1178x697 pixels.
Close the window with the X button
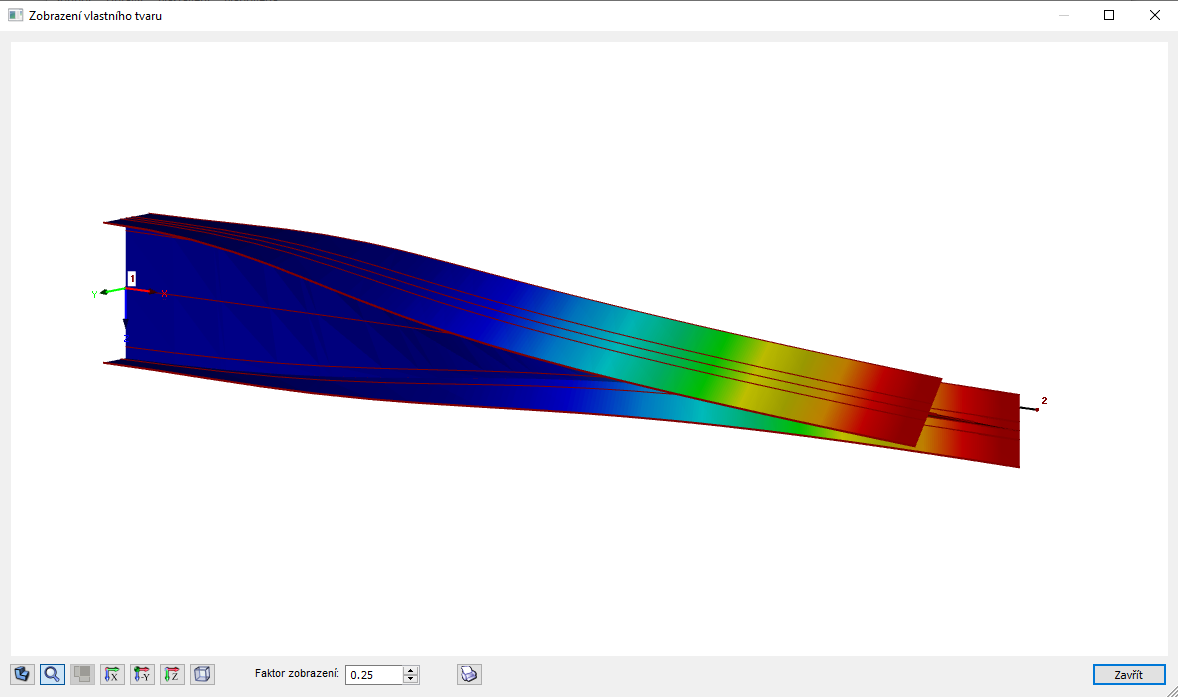(1155, 15)
